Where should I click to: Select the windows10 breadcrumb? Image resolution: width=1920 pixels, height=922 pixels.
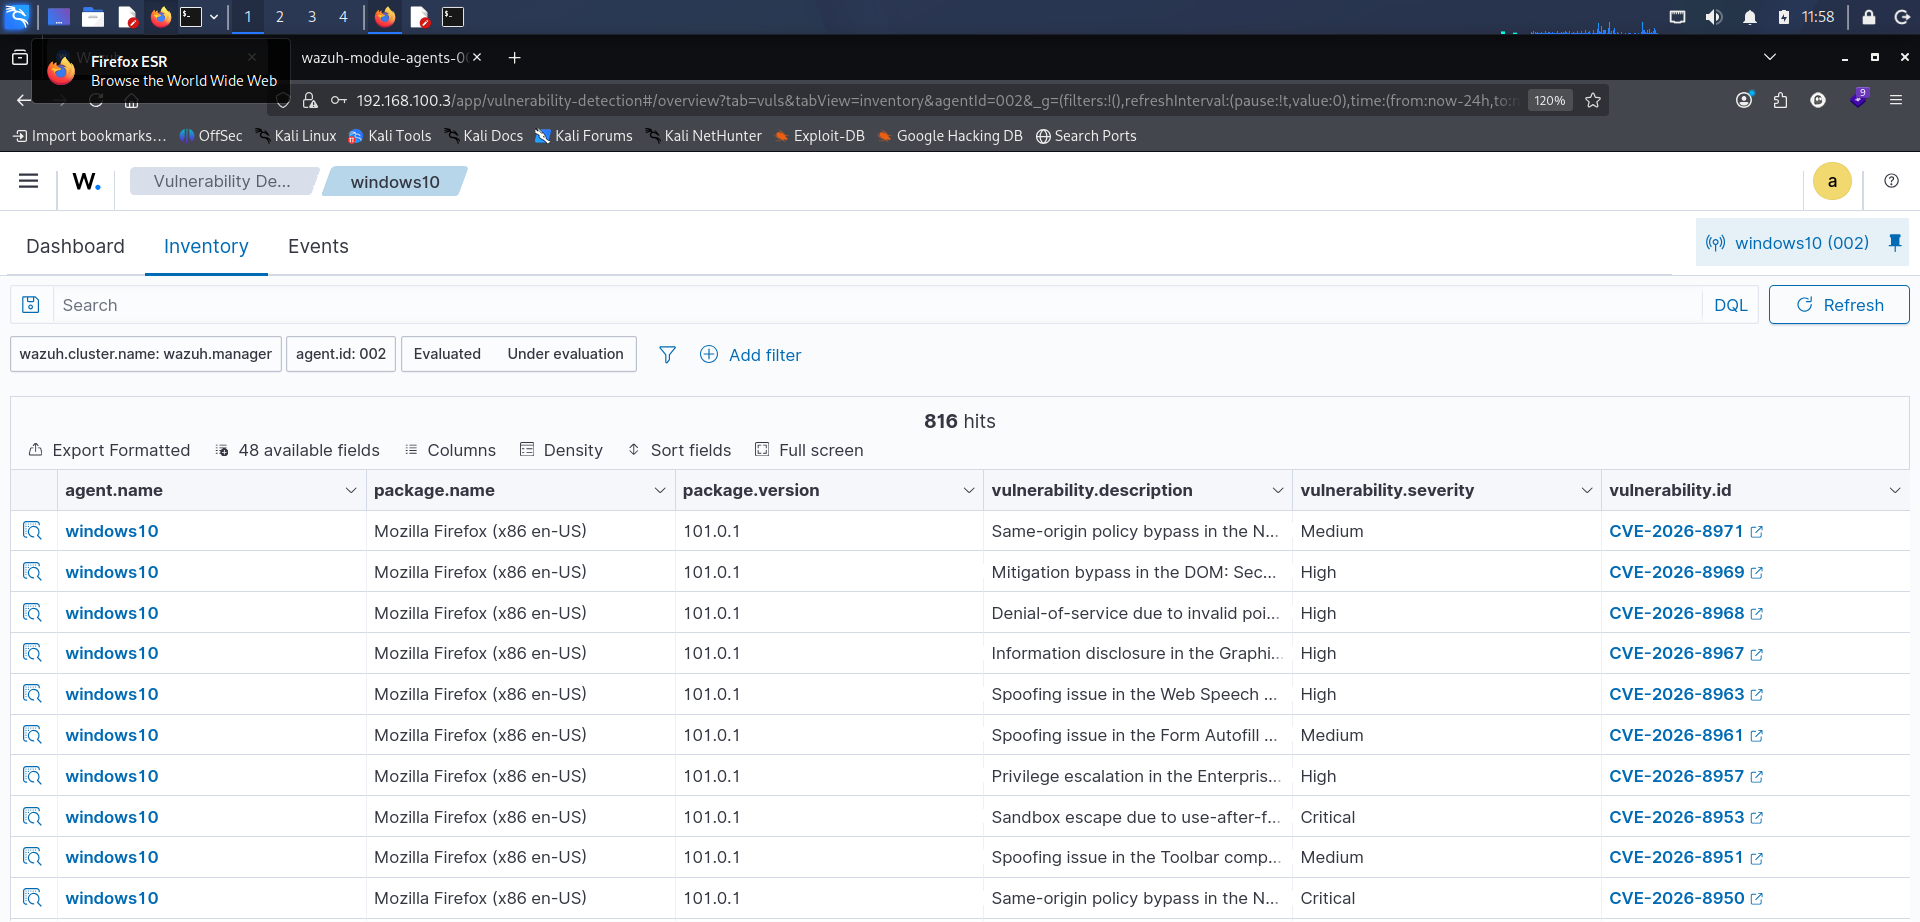[395, 181]
